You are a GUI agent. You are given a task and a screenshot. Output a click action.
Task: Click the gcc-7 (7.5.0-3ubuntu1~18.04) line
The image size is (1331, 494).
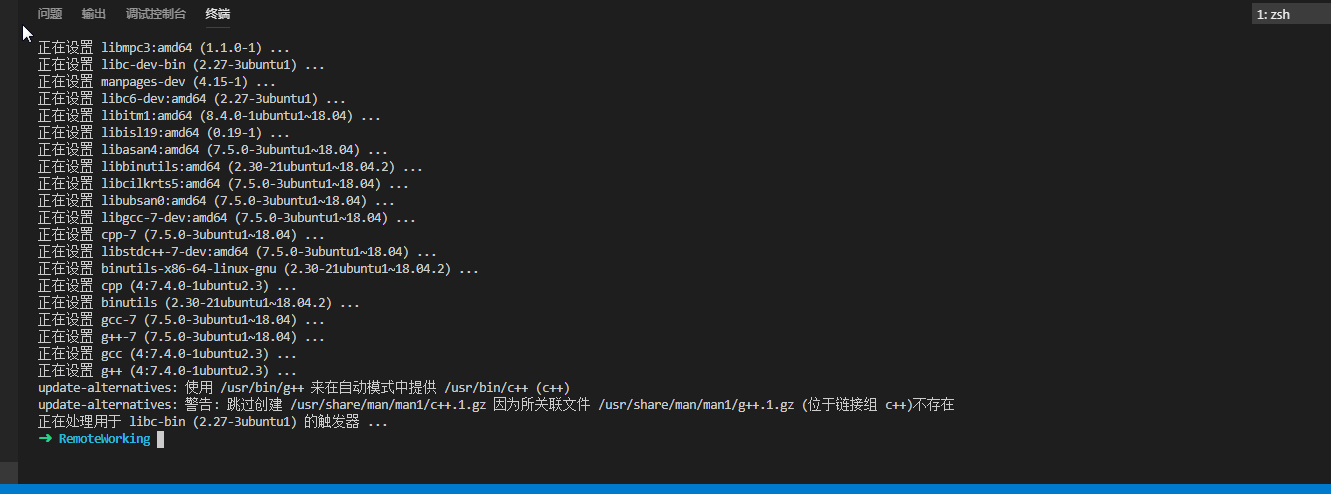[181, 320]
